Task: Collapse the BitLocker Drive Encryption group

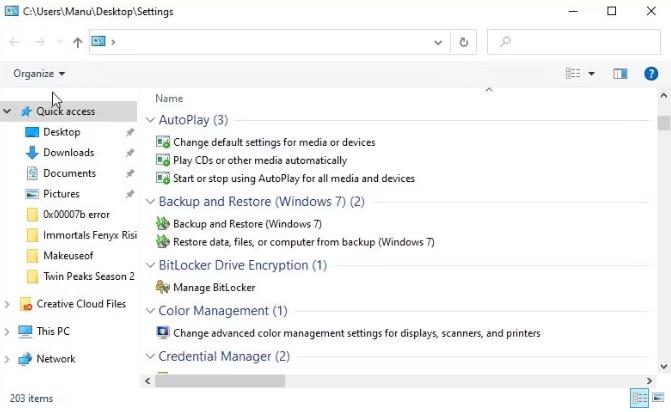Action: click(150, 265)
